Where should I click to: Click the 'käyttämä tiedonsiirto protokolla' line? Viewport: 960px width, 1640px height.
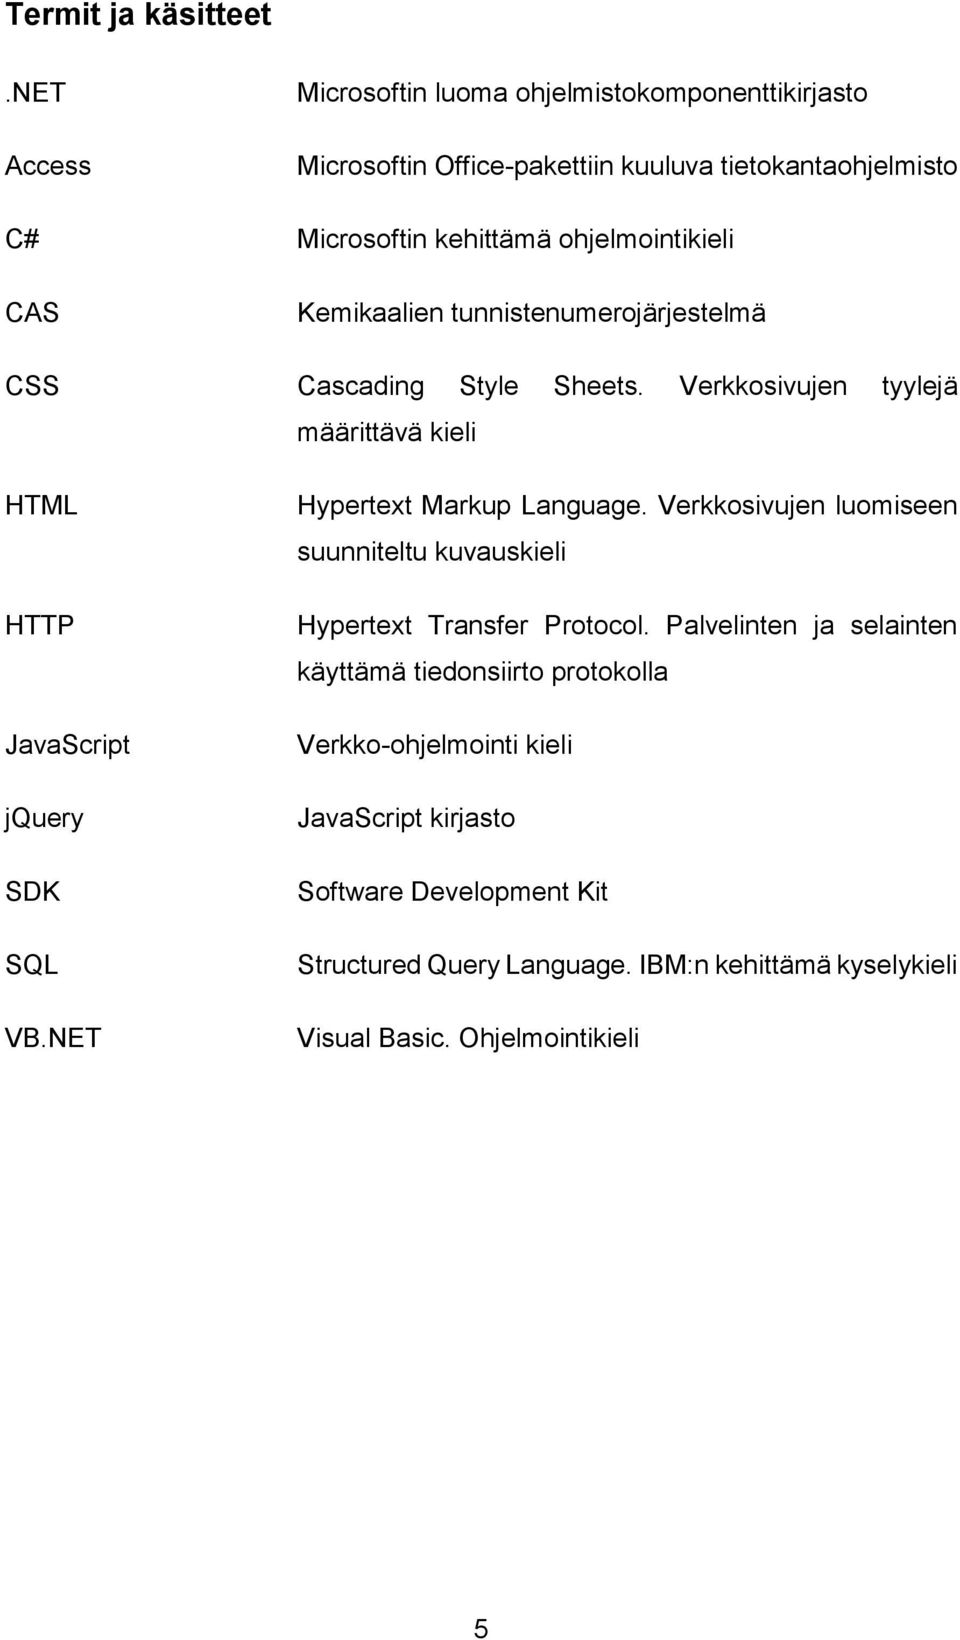pos(482,672)
